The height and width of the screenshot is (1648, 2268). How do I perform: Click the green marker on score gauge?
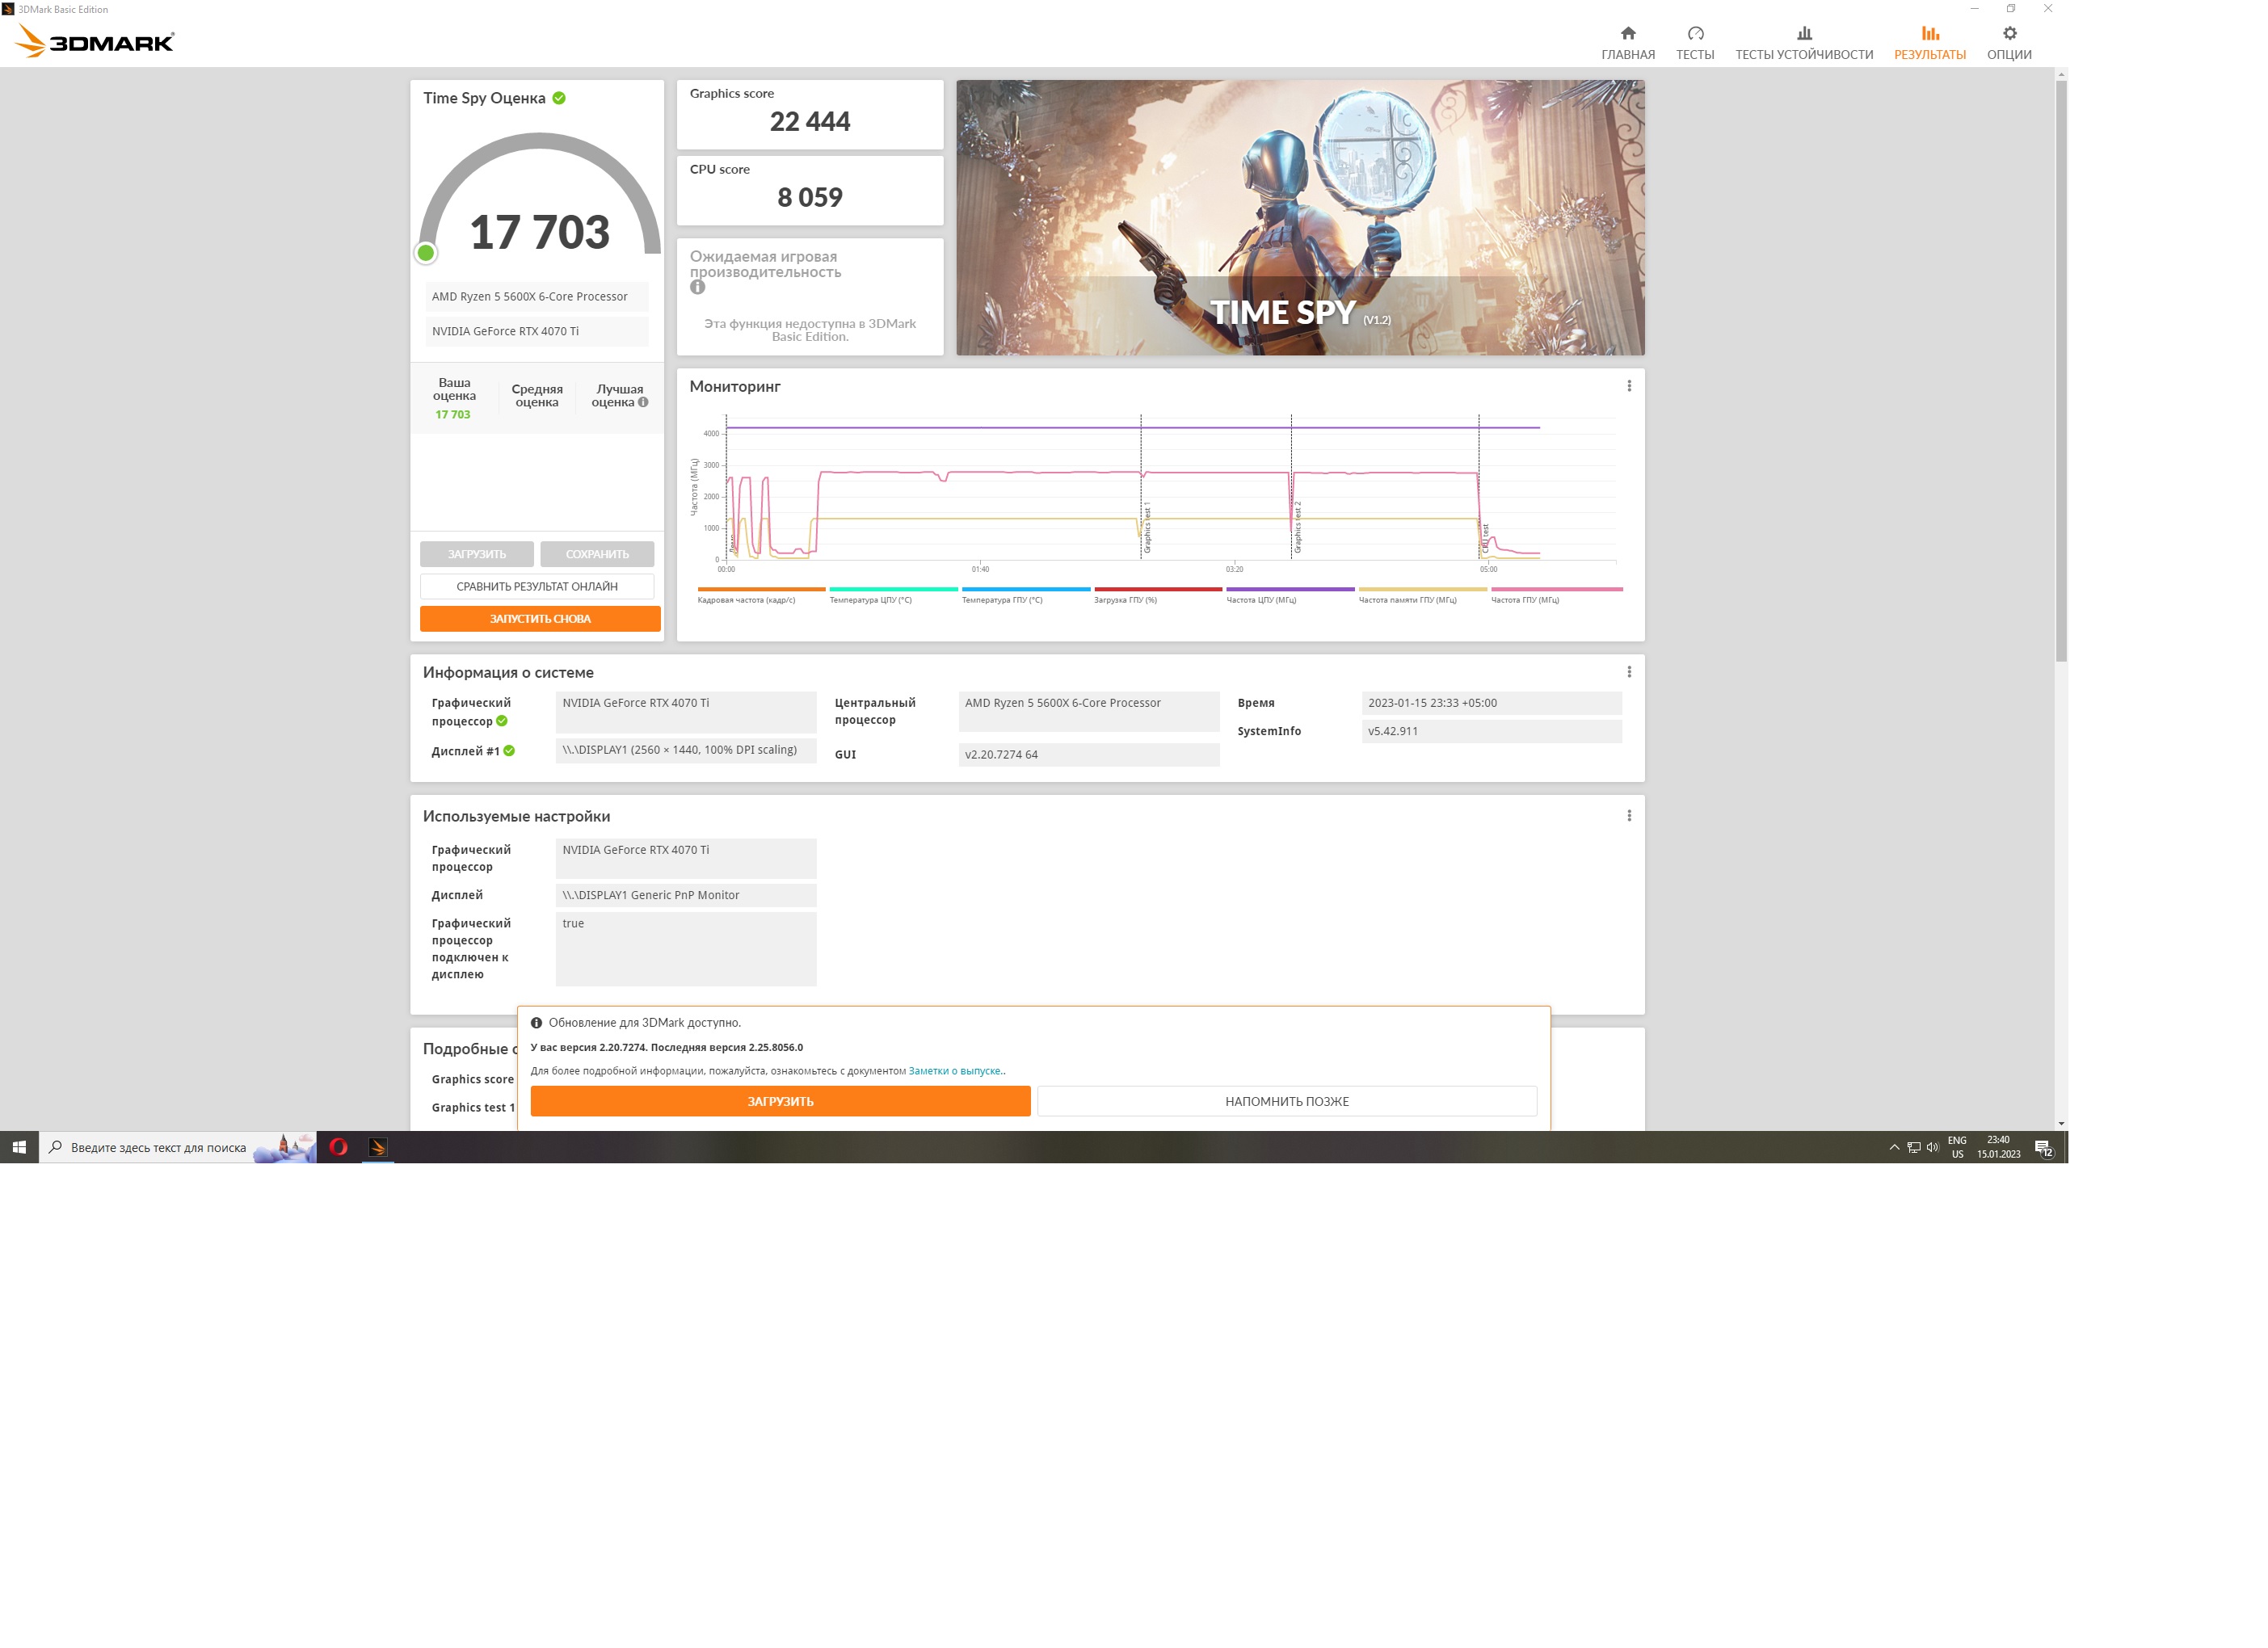[x=426, y=253]
